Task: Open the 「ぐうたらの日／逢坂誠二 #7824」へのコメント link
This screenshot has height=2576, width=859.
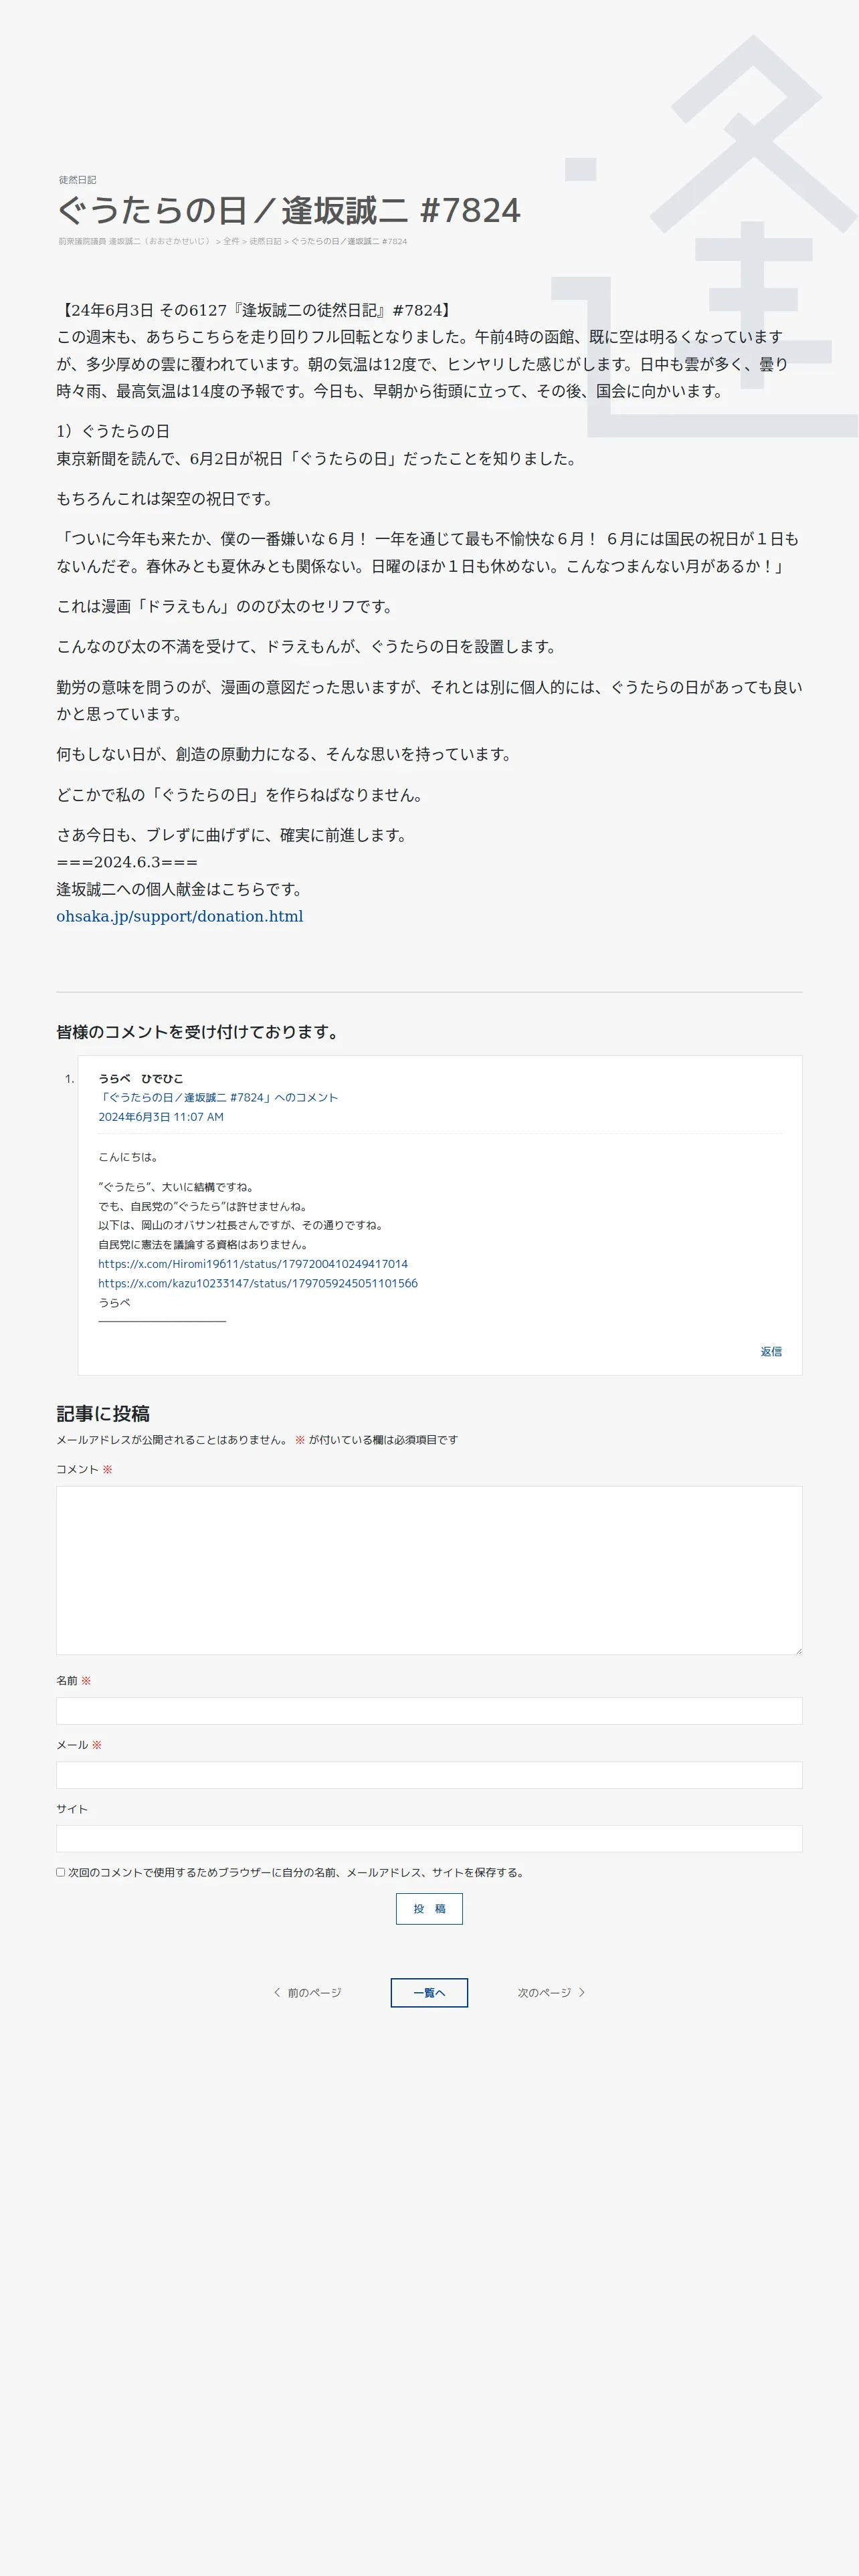Action: pyautogui.click(x=218, y=1097)
